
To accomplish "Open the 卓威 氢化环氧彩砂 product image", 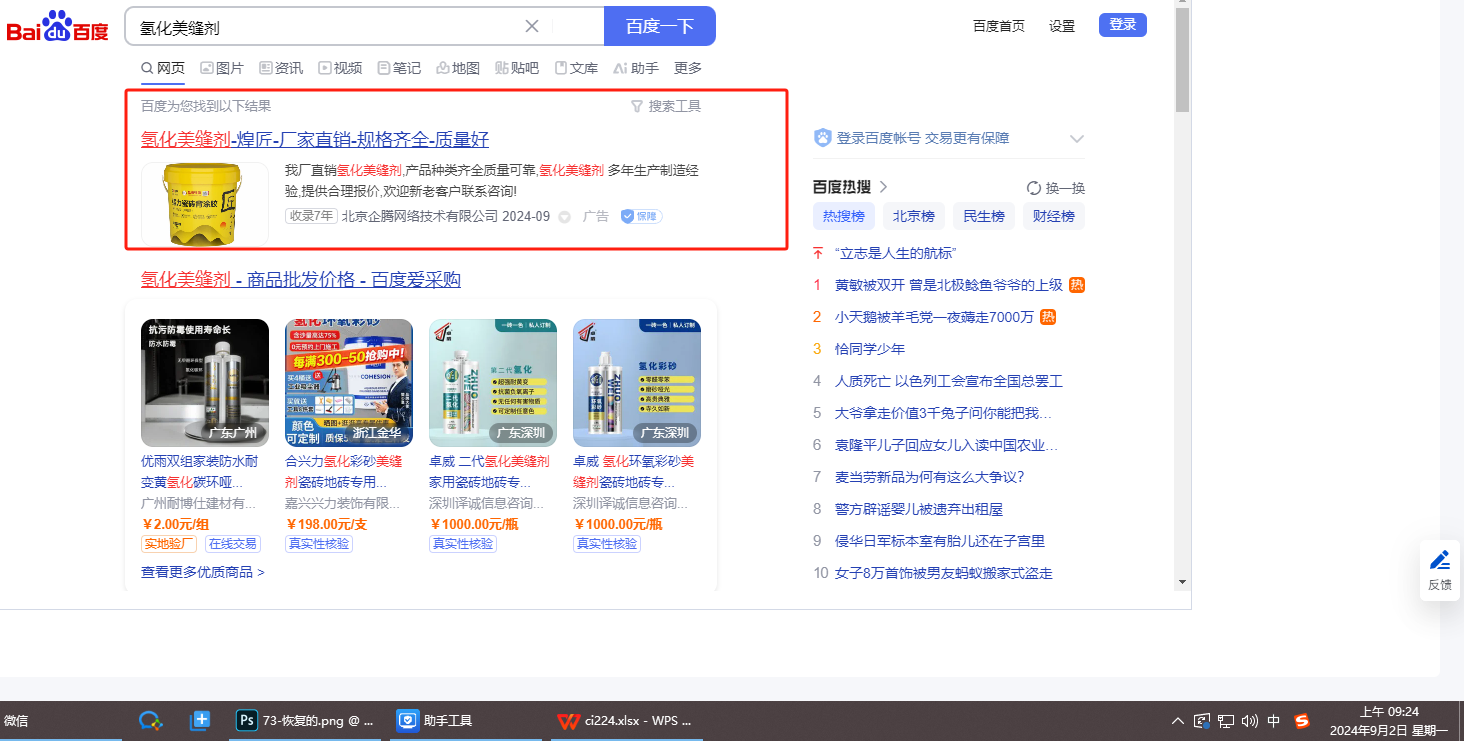I will point(637,383).
